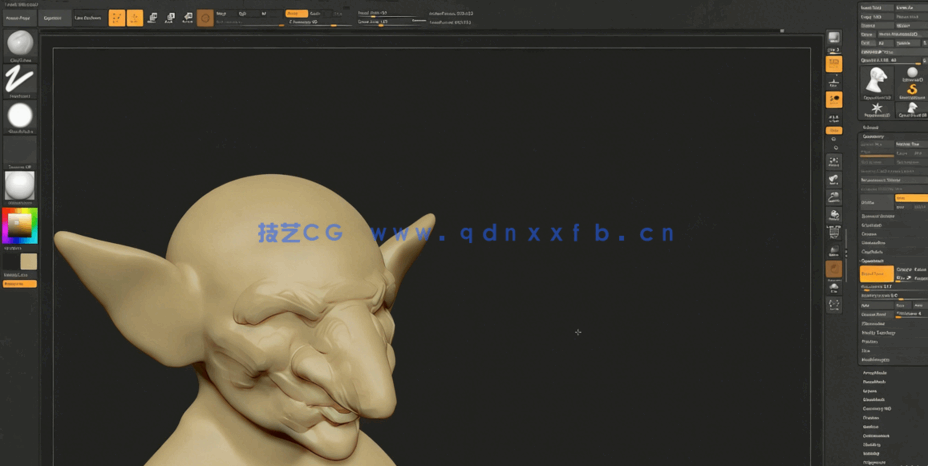928x466 pixels.
Task: Select the SimpleBrush tool thumbnail
Action: (912, 91)
